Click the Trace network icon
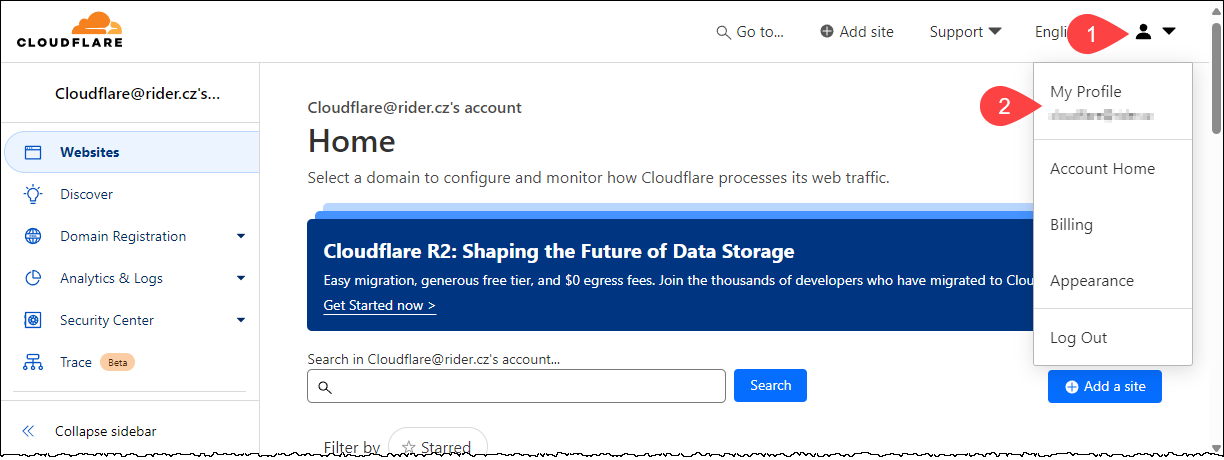The height and width of the screenshot is (460, 1224). 33,363
